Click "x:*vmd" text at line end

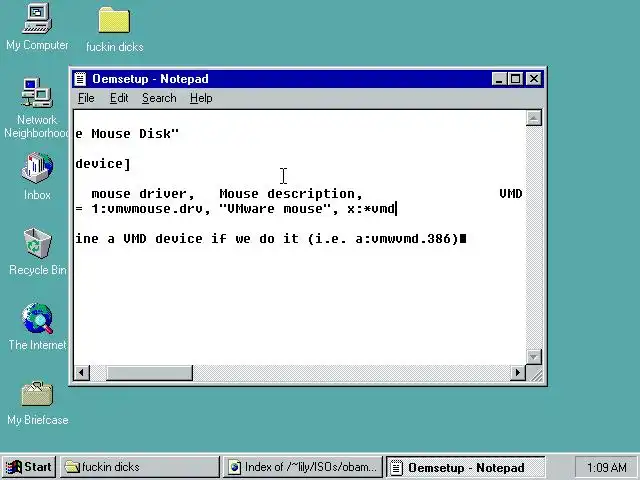point(371,209)
